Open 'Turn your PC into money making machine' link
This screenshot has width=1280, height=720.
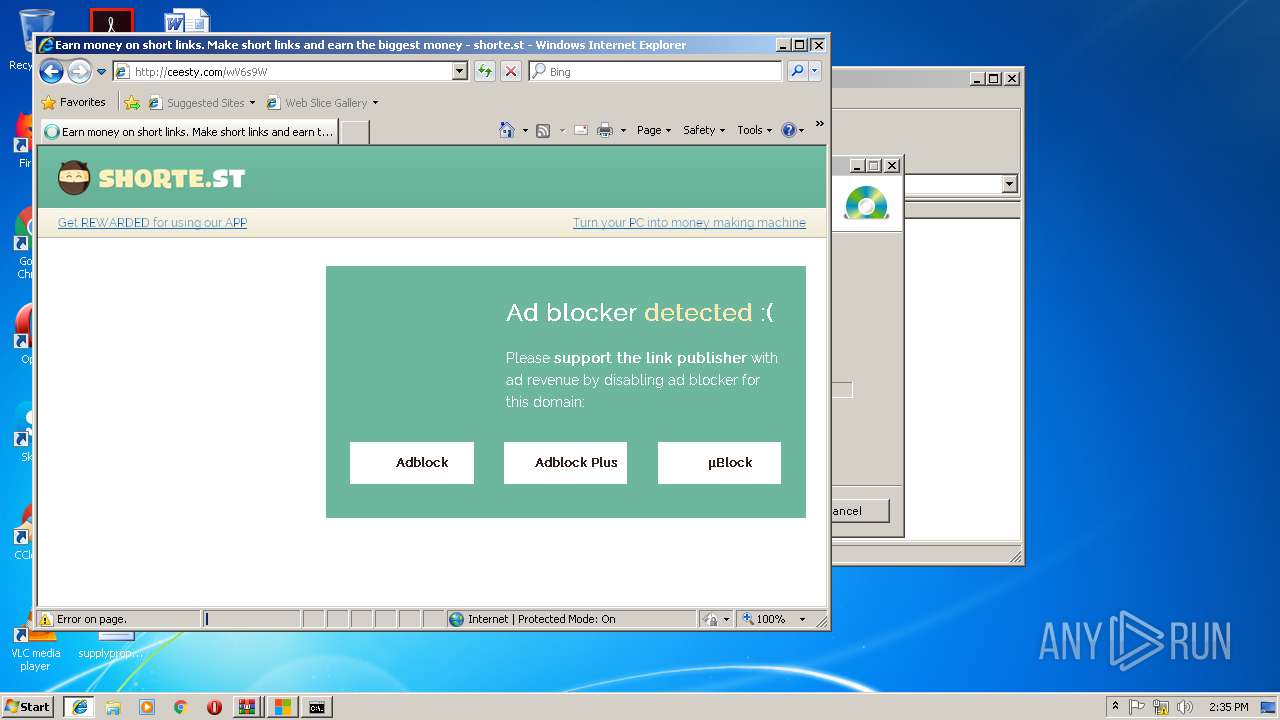(x=689, y=222)
